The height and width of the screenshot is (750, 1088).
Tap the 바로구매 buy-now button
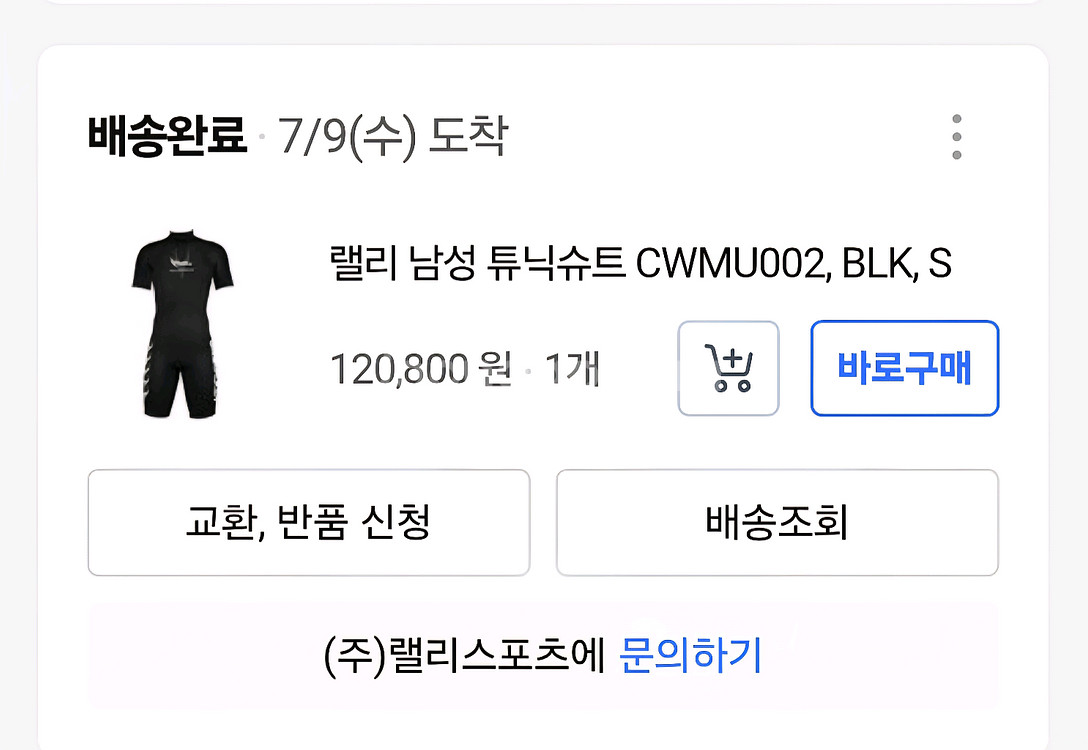(x=904, y=368)
